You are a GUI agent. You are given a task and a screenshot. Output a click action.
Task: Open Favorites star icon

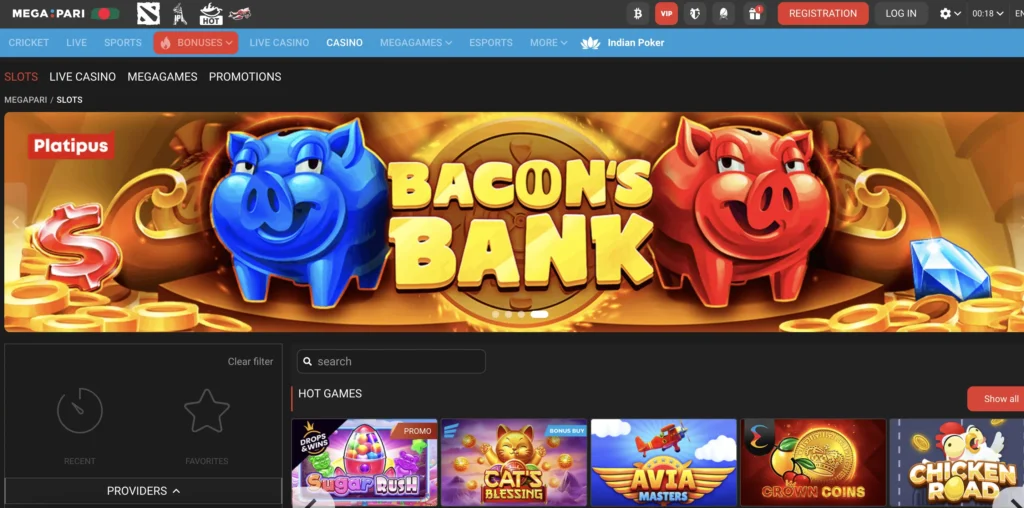(x=207, y=411)
